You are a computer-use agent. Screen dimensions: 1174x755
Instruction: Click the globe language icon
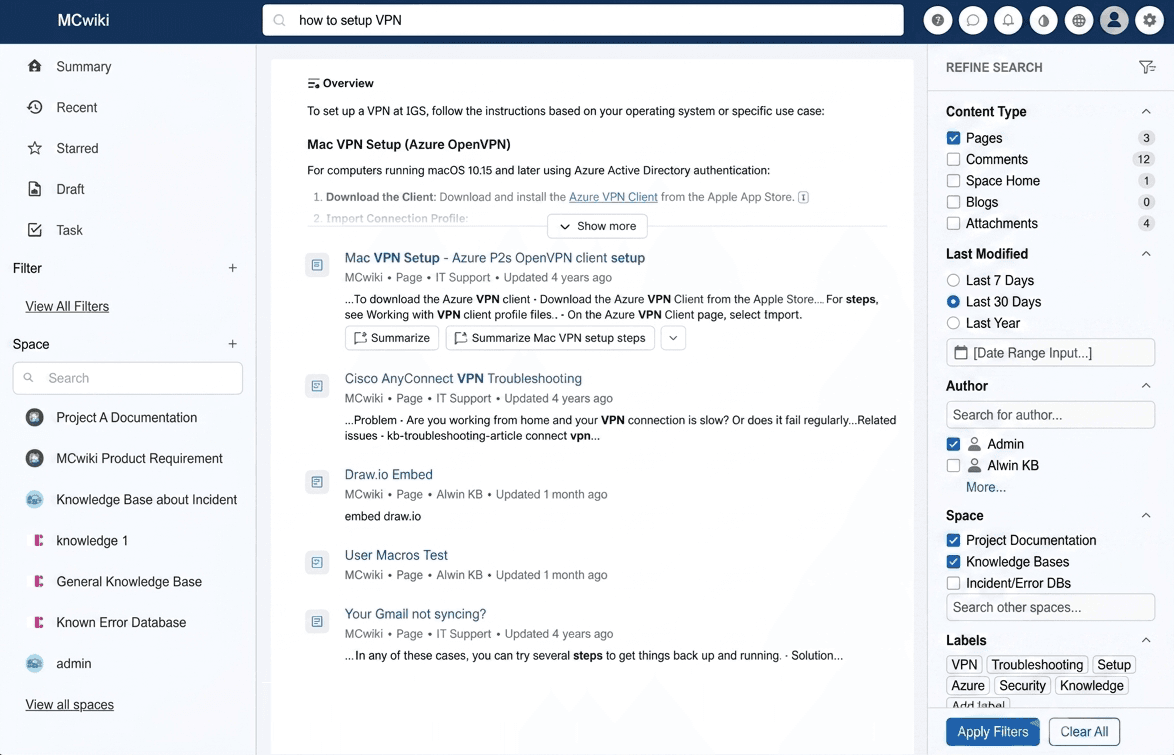(x=1078, y=20)
